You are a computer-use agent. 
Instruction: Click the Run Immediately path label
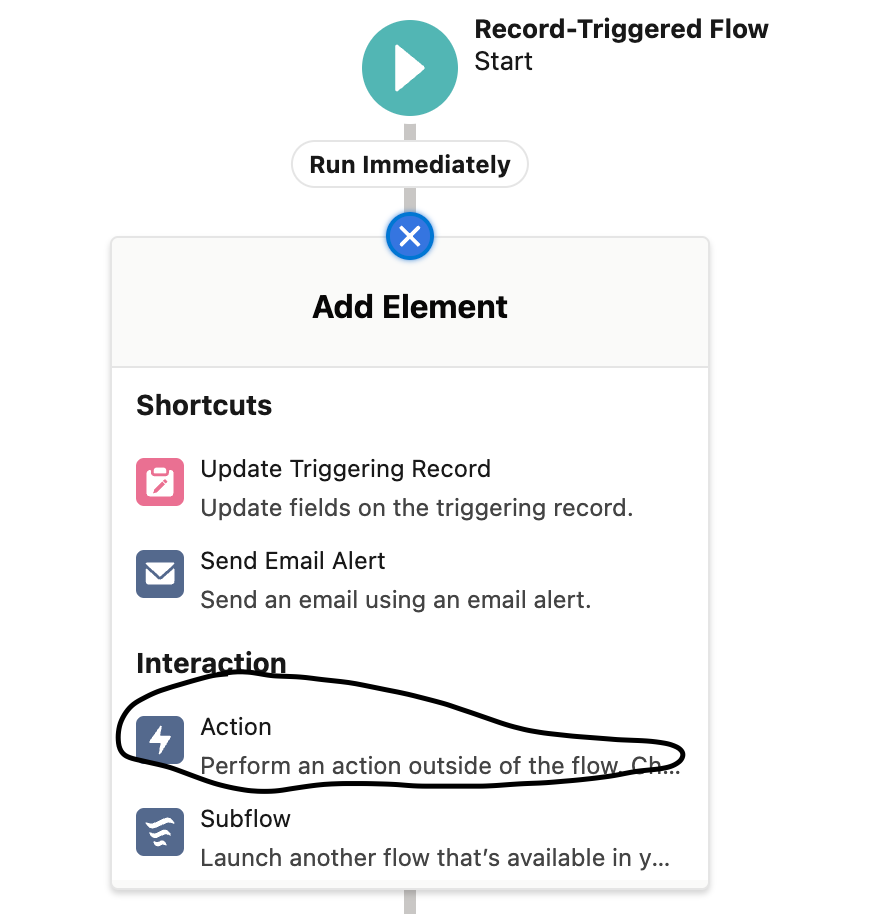[x=410, y=164]
